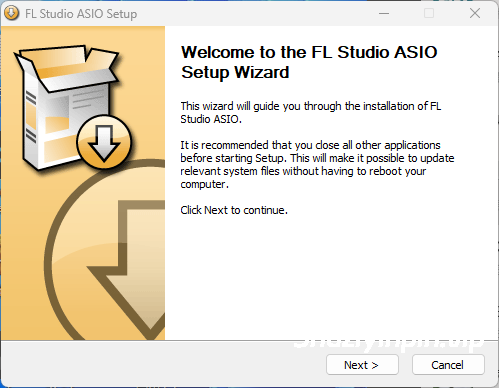Click the striped side of the box illustration
This screenshot has width=499, height=388.
point(31,117)
